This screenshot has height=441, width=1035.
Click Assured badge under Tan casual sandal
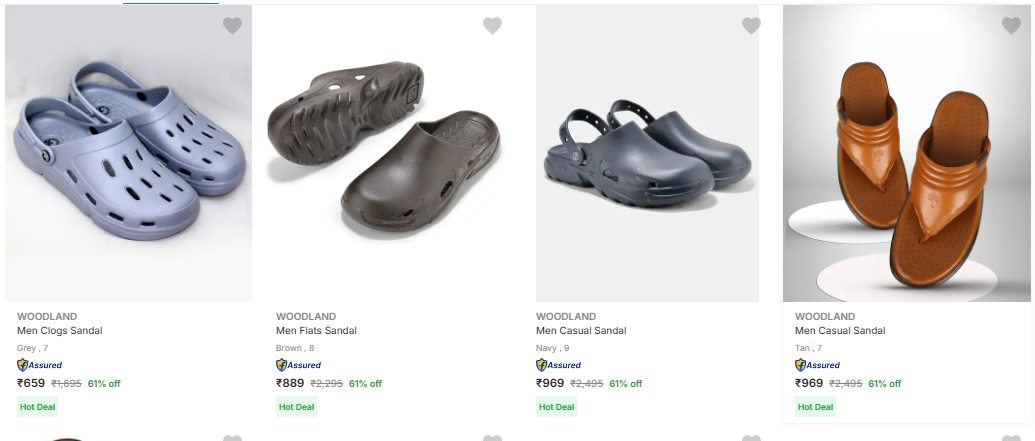(x=818, y=365)
